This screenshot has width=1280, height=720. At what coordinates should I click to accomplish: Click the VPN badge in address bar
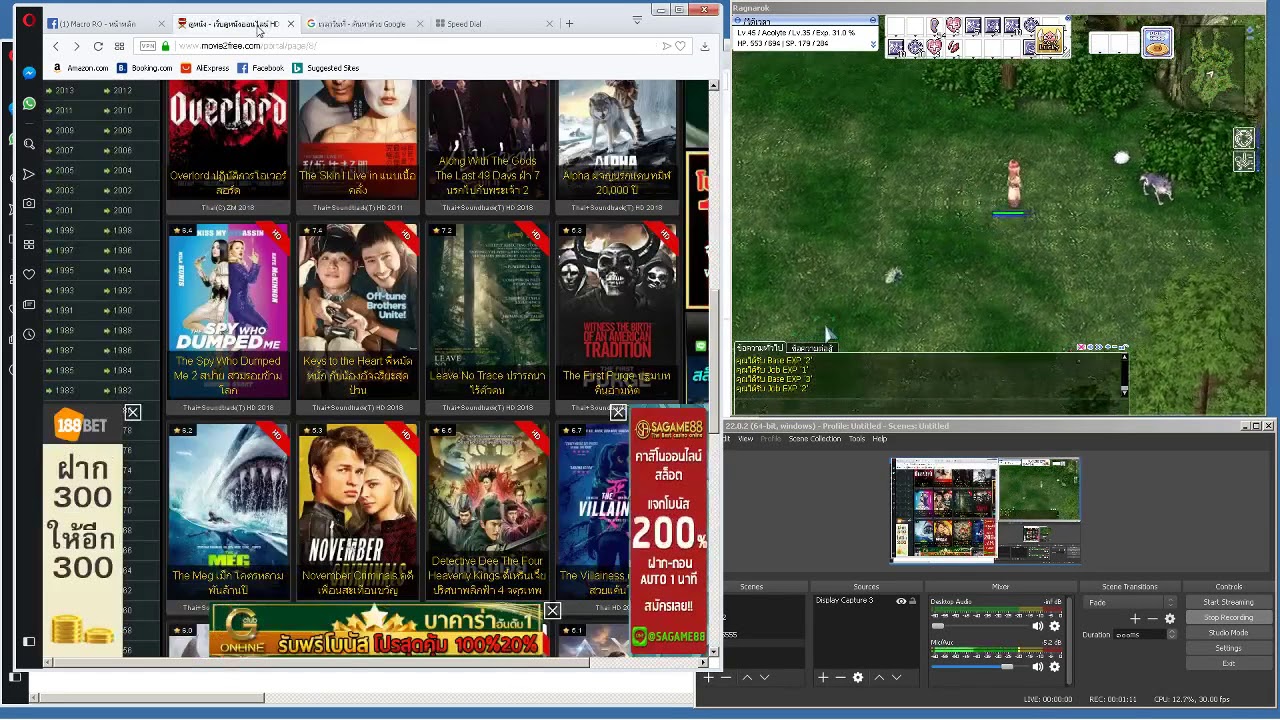pos(148,46)
